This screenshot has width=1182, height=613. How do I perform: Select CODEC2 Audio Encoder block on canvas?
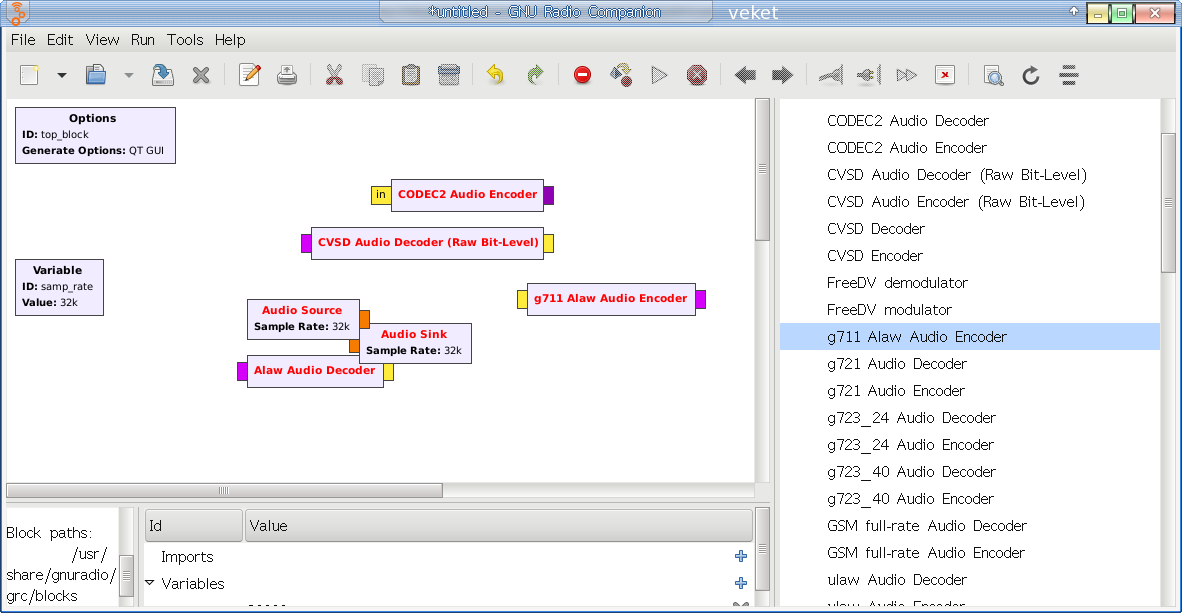tap(467, 195)
